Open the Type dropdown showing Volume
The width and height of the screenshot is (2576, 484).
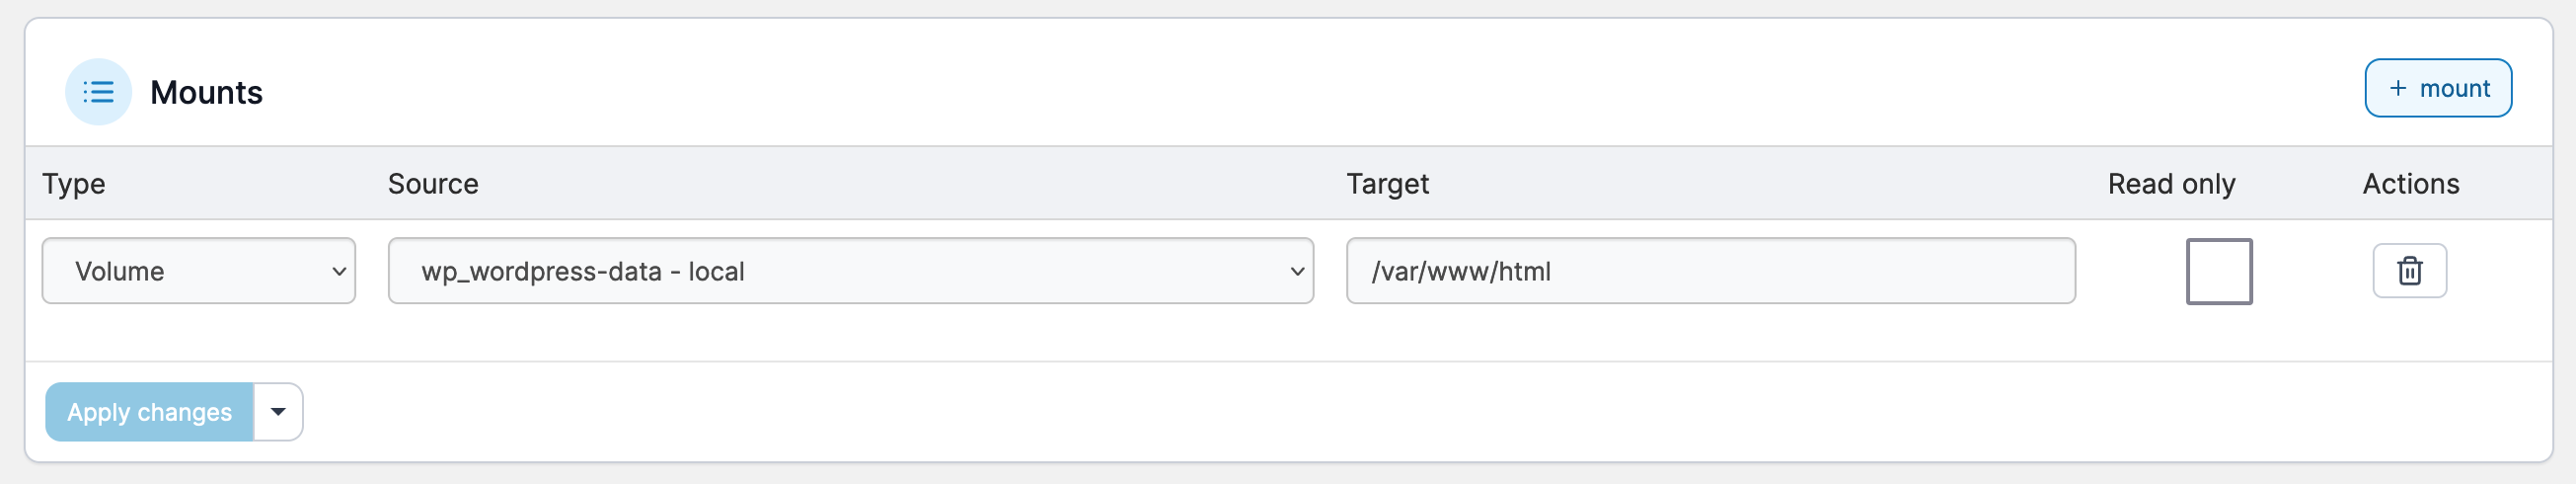(198, 271)
